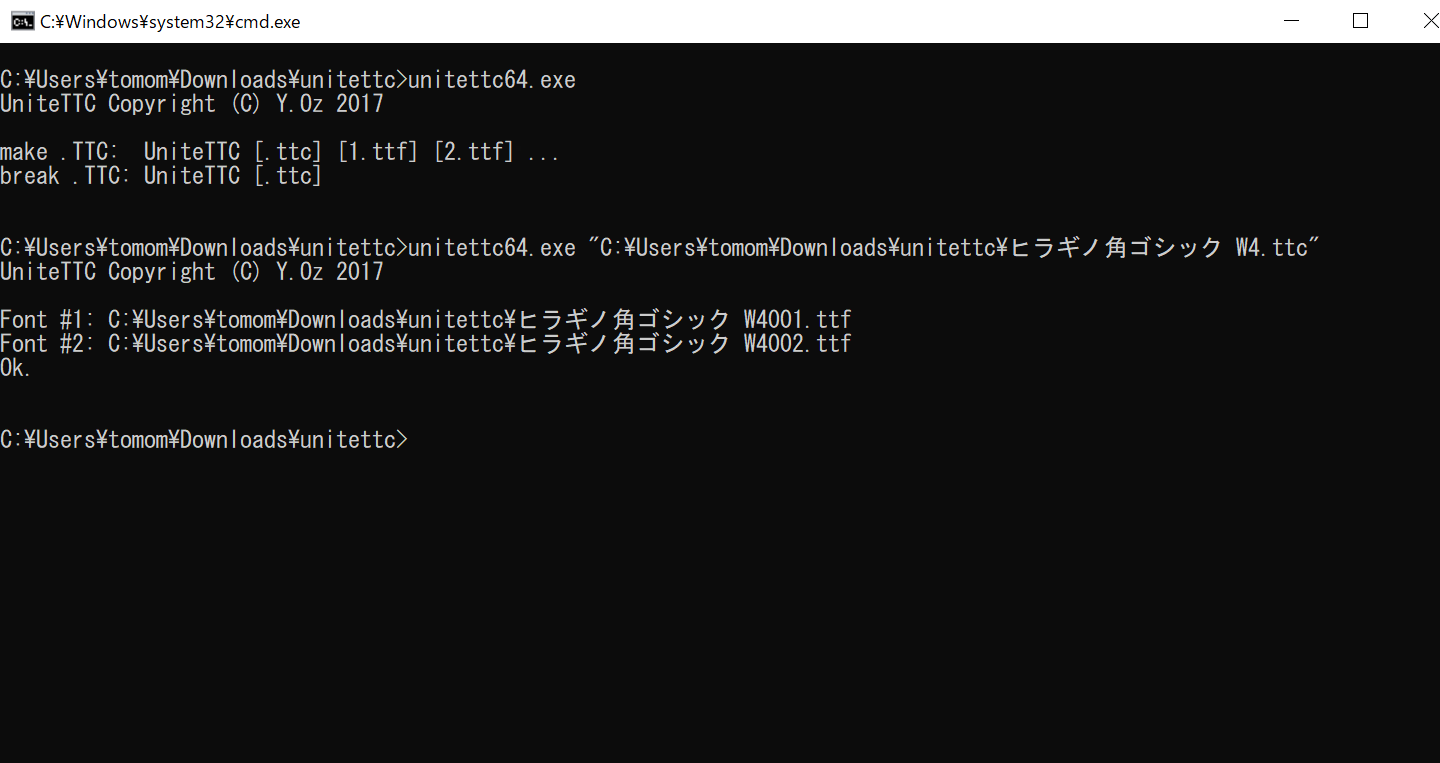Click the [2.ttf] argument text
This screenshot has width=1440, height=763.
[474, 152]
